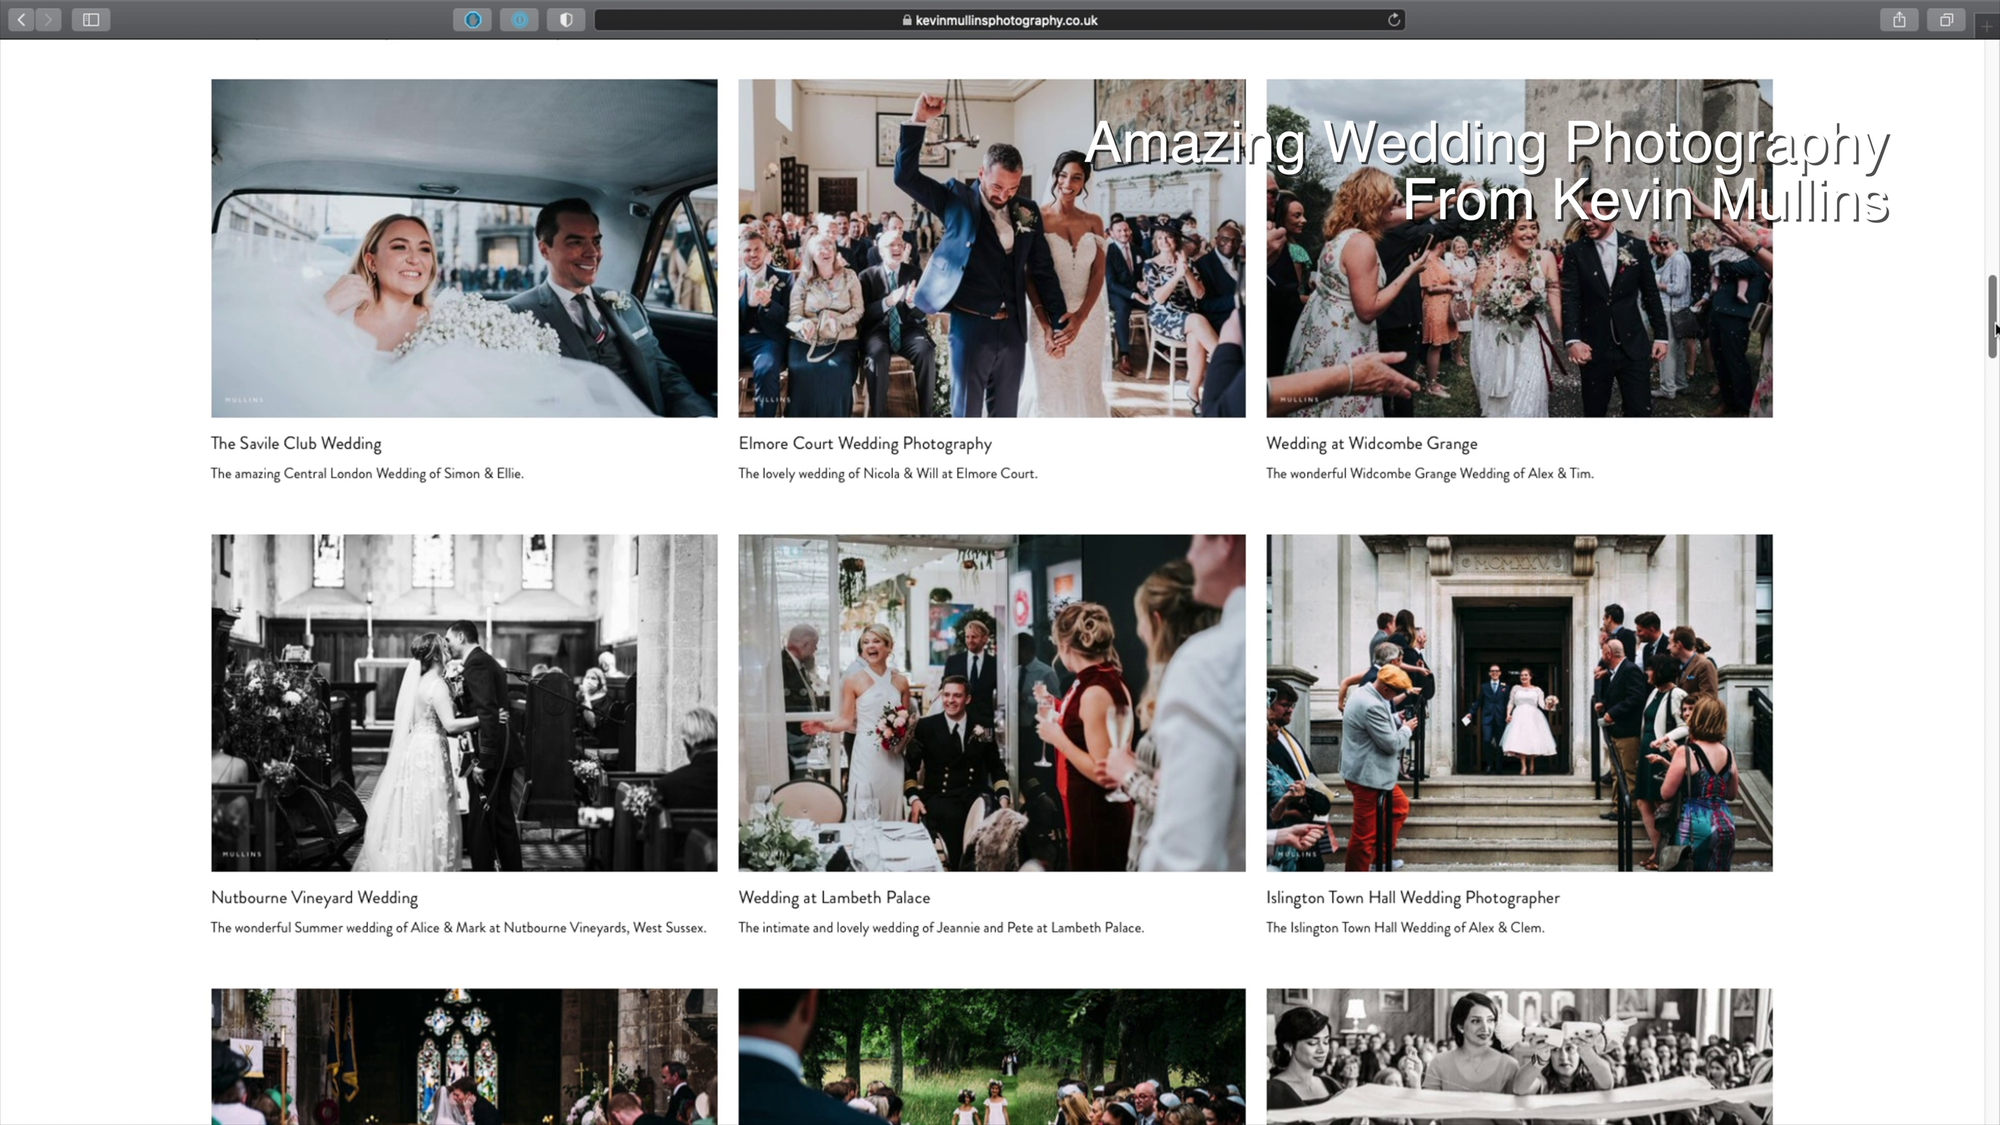Click the shield privacy report icon

pyautogui.click(x=566, y=19)
